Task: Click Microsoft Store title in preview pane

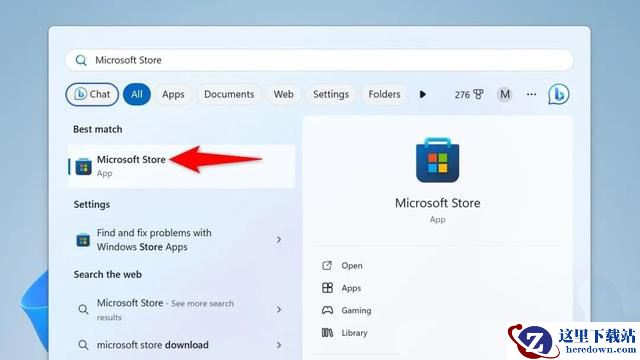Action: pos(438,203)
